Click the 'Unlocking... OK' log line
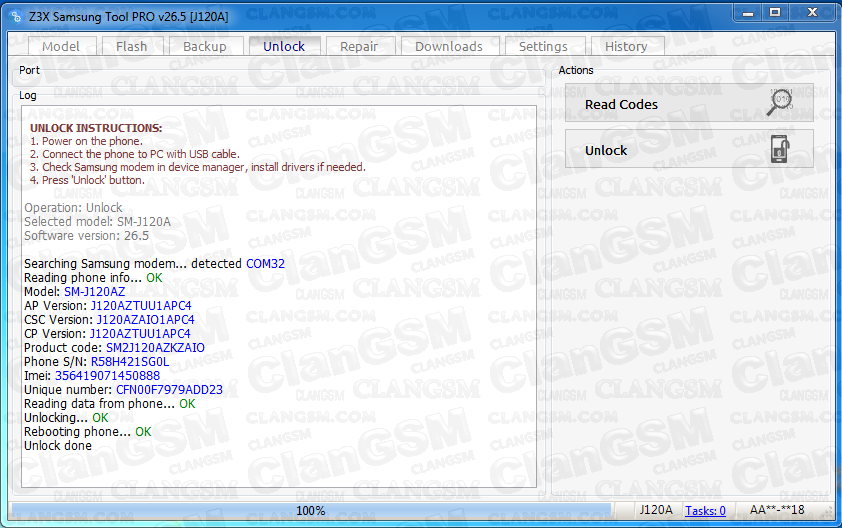Viewport: 842px width, 528px height. point(66,417)
